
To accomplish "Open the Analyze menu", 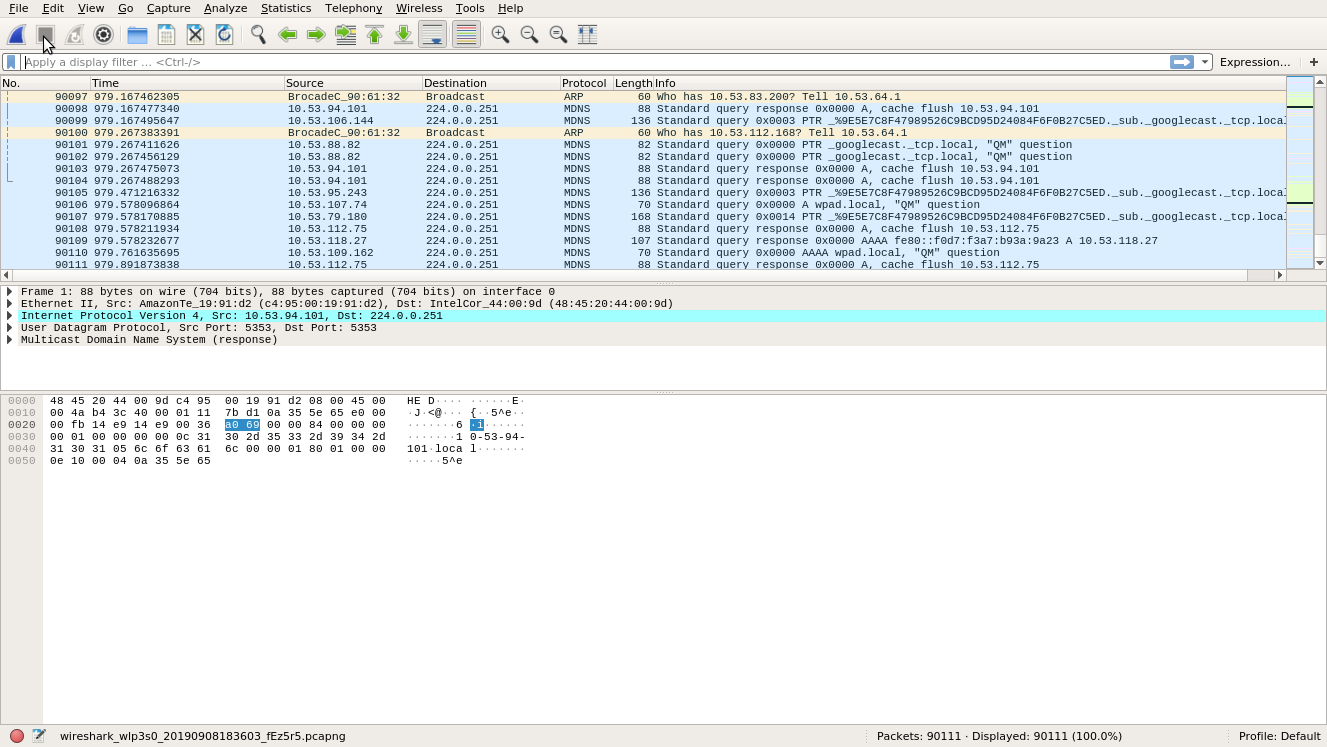I will 225,8.
